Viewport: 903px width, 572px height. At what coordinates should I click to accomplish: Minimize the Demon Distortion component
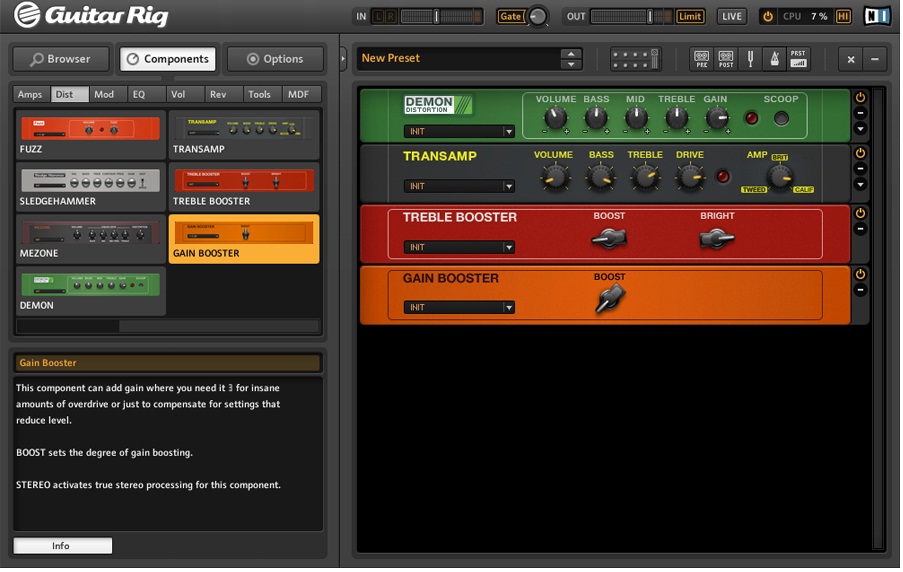860,113
